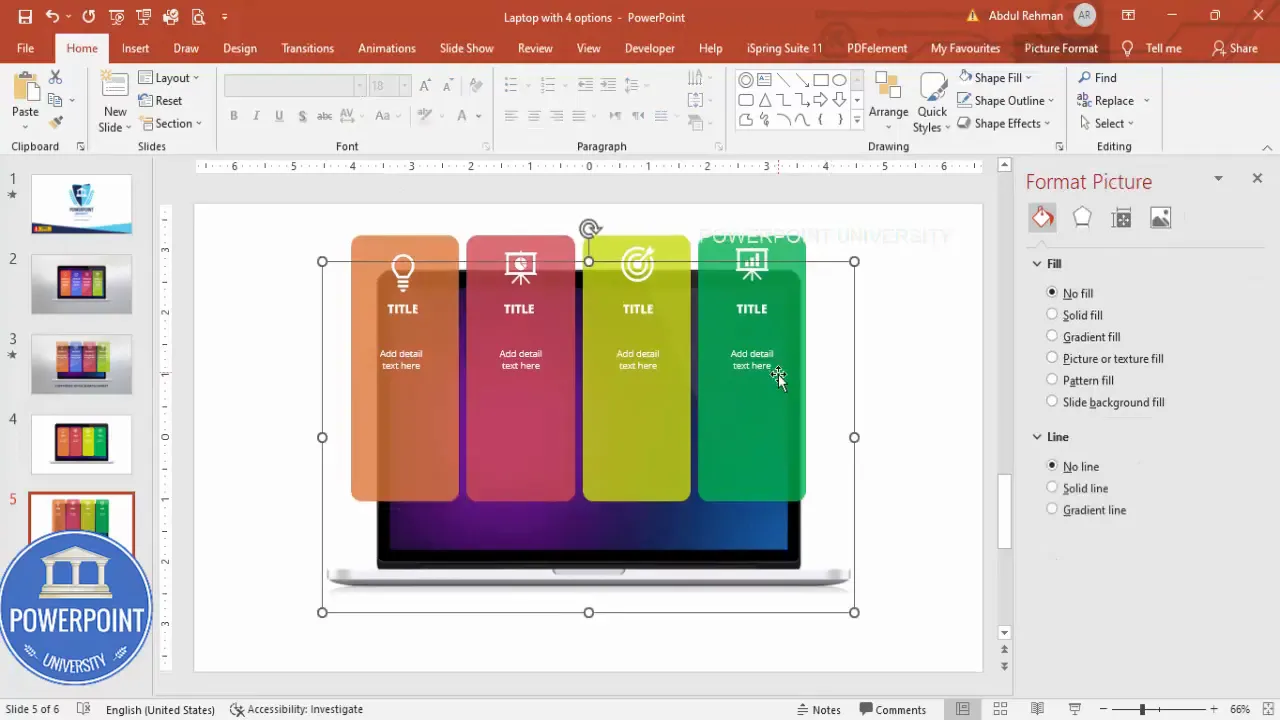Screen dimensions: 1280x720
Task: Click the Format Painter brush icon
Action: pyautogui.click(x=55, y=122)
